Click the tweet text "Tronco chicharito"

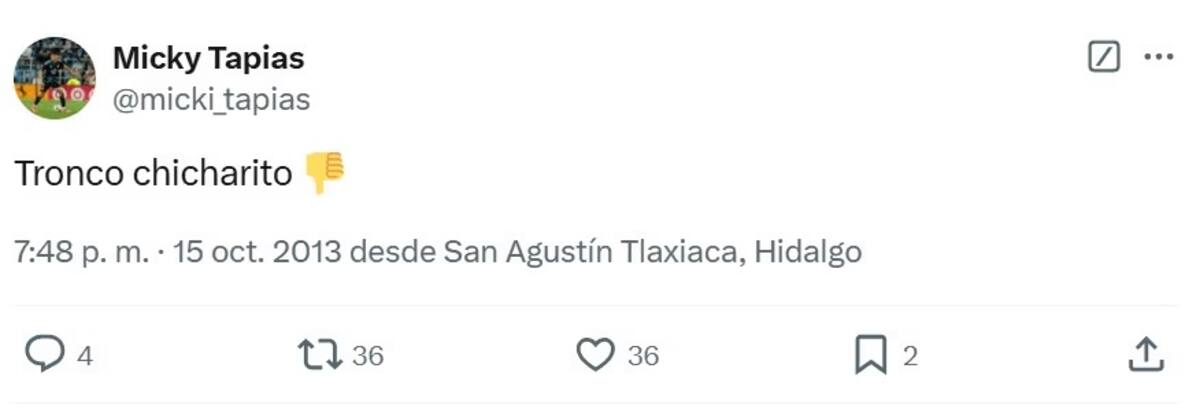[153, 174]
